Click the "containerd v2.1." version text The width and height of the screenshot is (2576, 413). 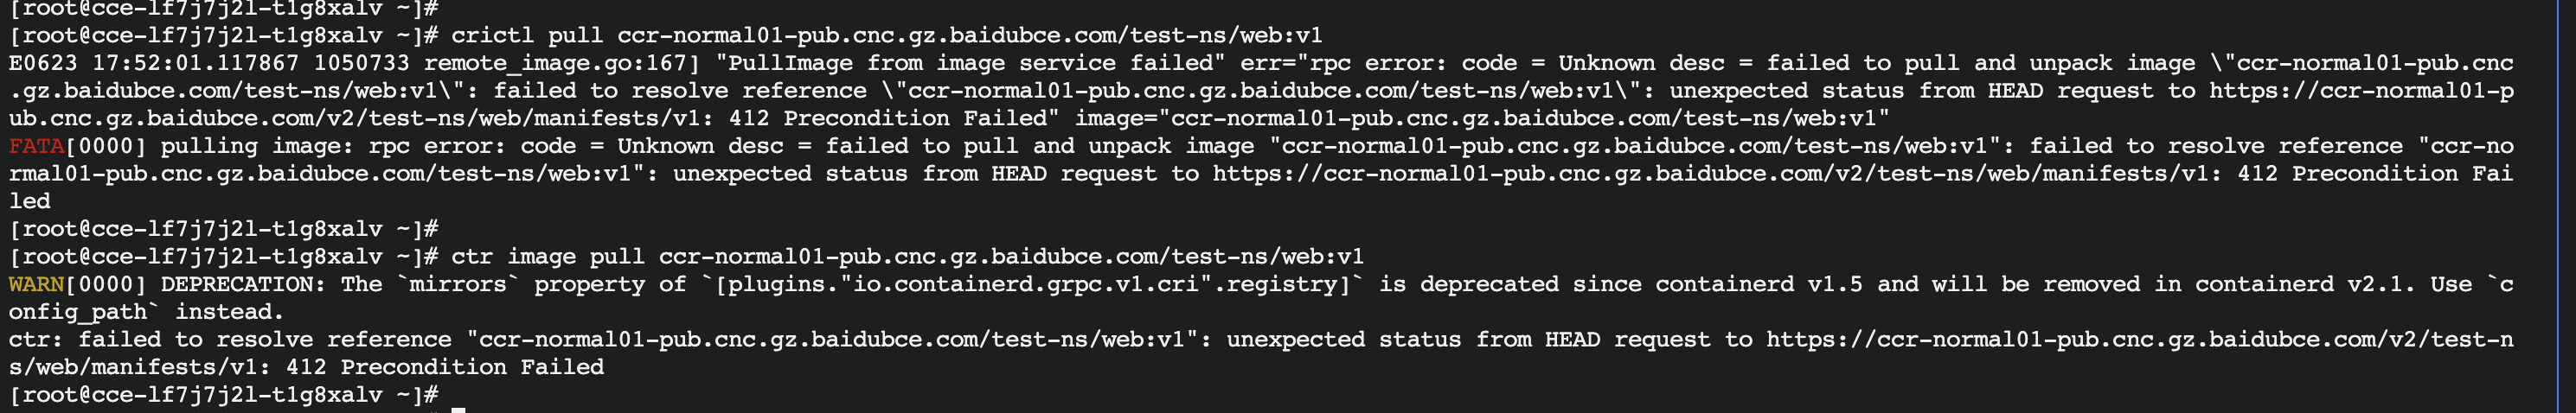(x=2305, y=284)
